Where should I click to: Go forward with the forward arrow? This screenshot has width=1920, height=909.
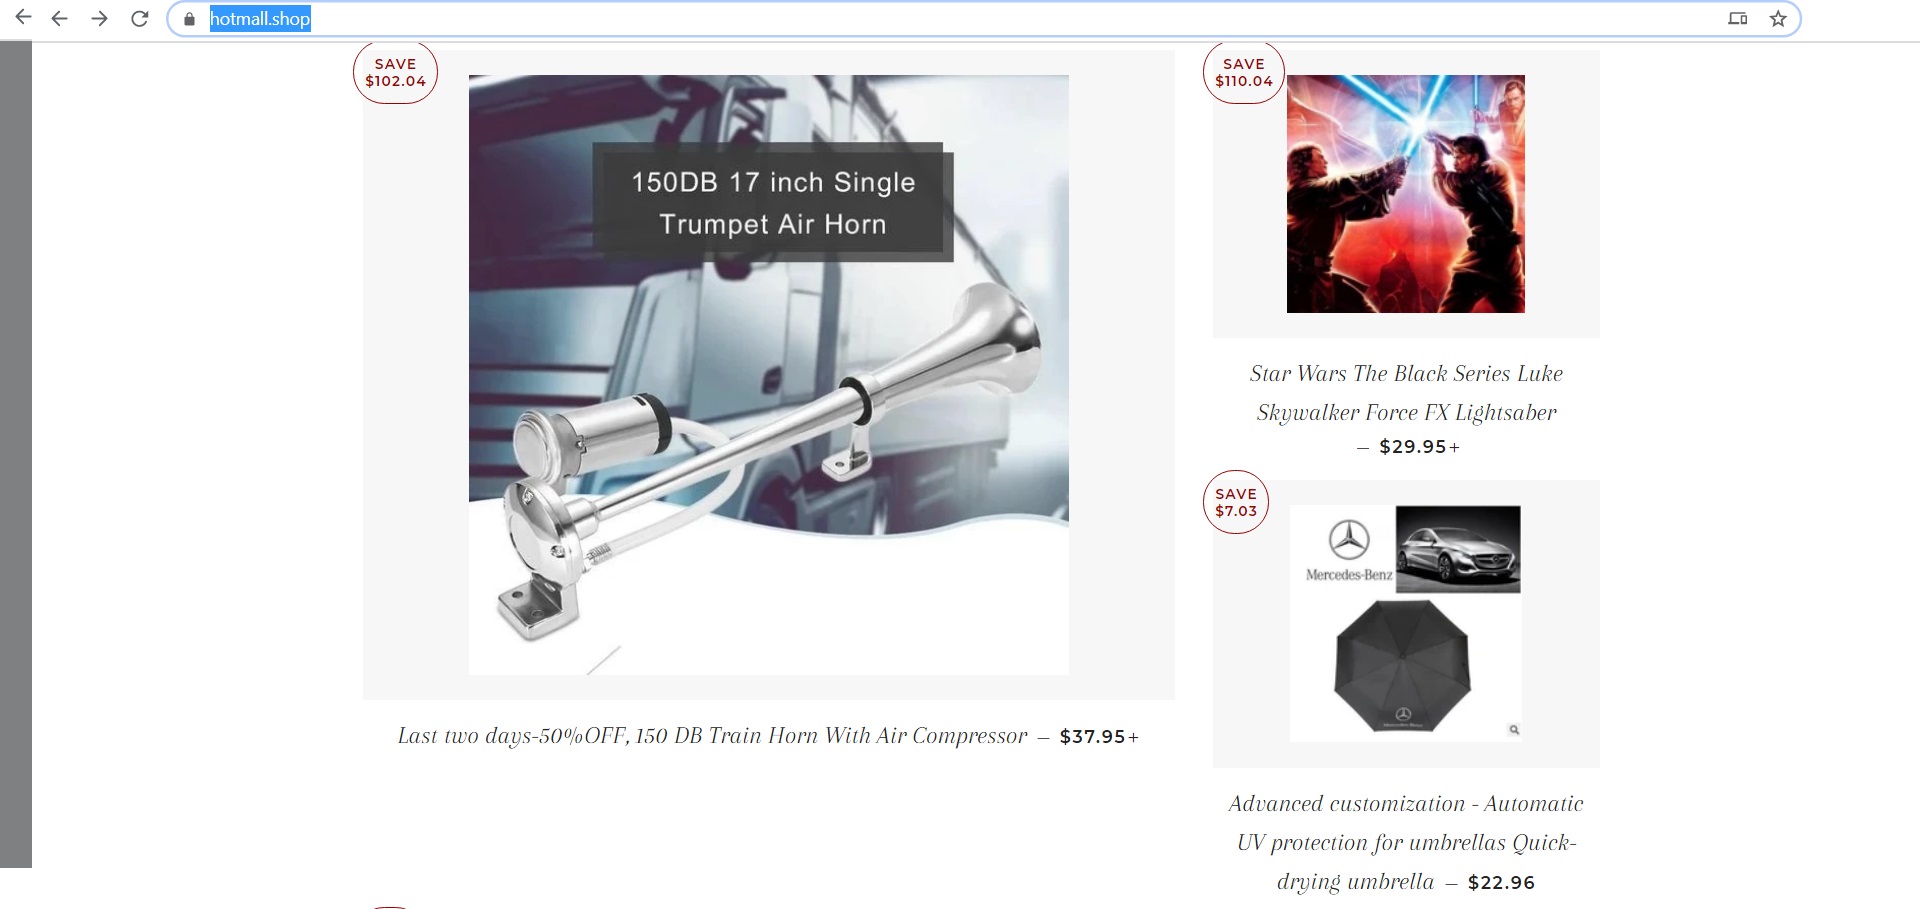99,18
